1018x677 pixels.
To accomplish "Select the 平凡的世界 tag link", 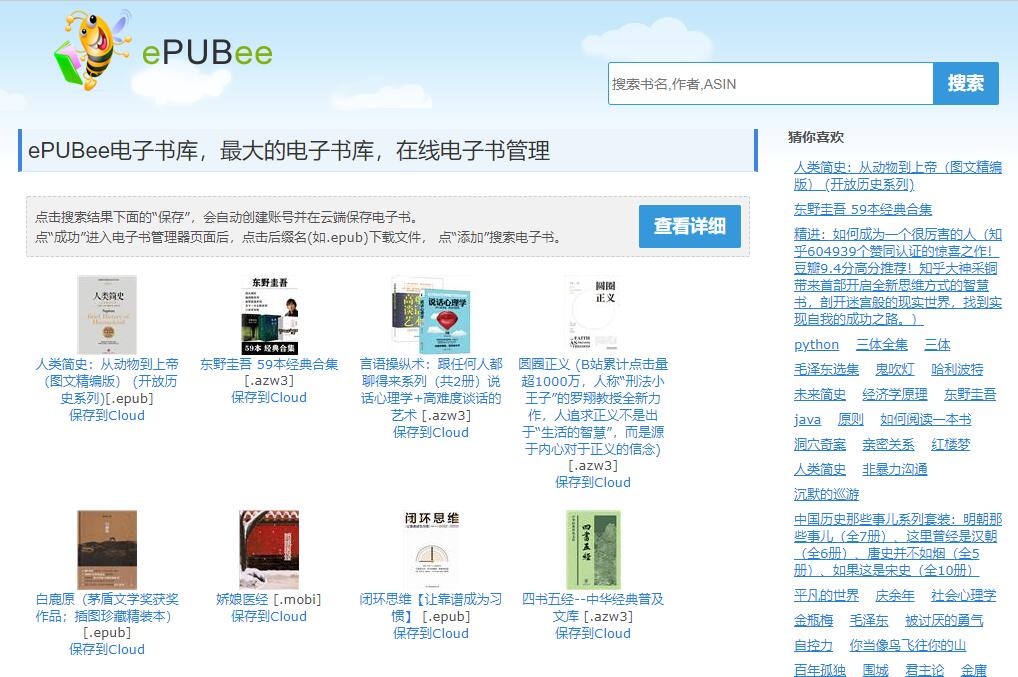I will coord(826,595).
